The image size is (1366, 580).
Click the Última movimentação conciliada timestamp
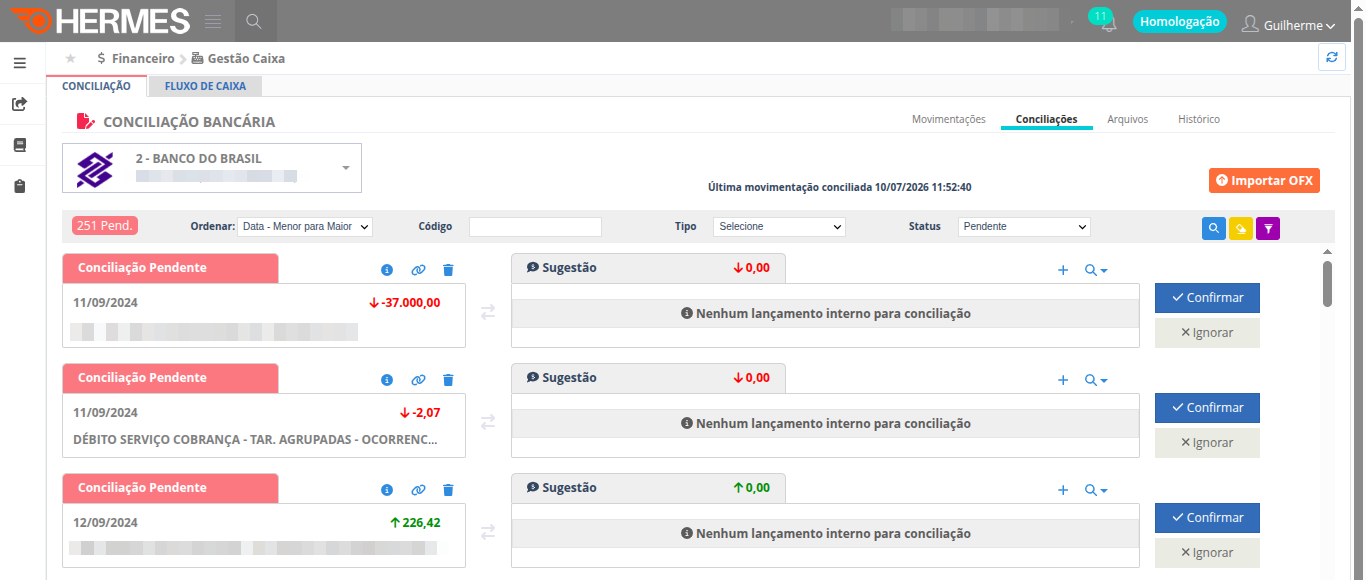click(x=840, y=187)
